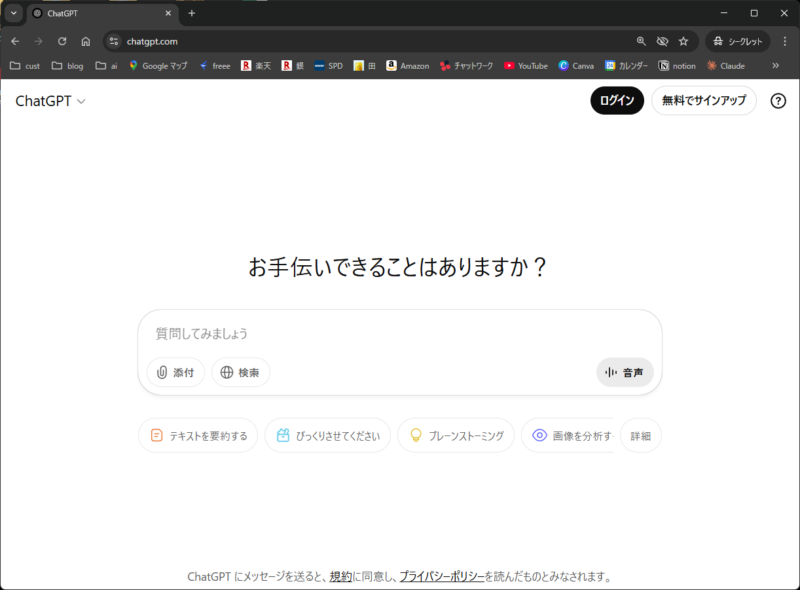Open the Chrome three-dot menu
800x590 pixels.
click(785, 41)
